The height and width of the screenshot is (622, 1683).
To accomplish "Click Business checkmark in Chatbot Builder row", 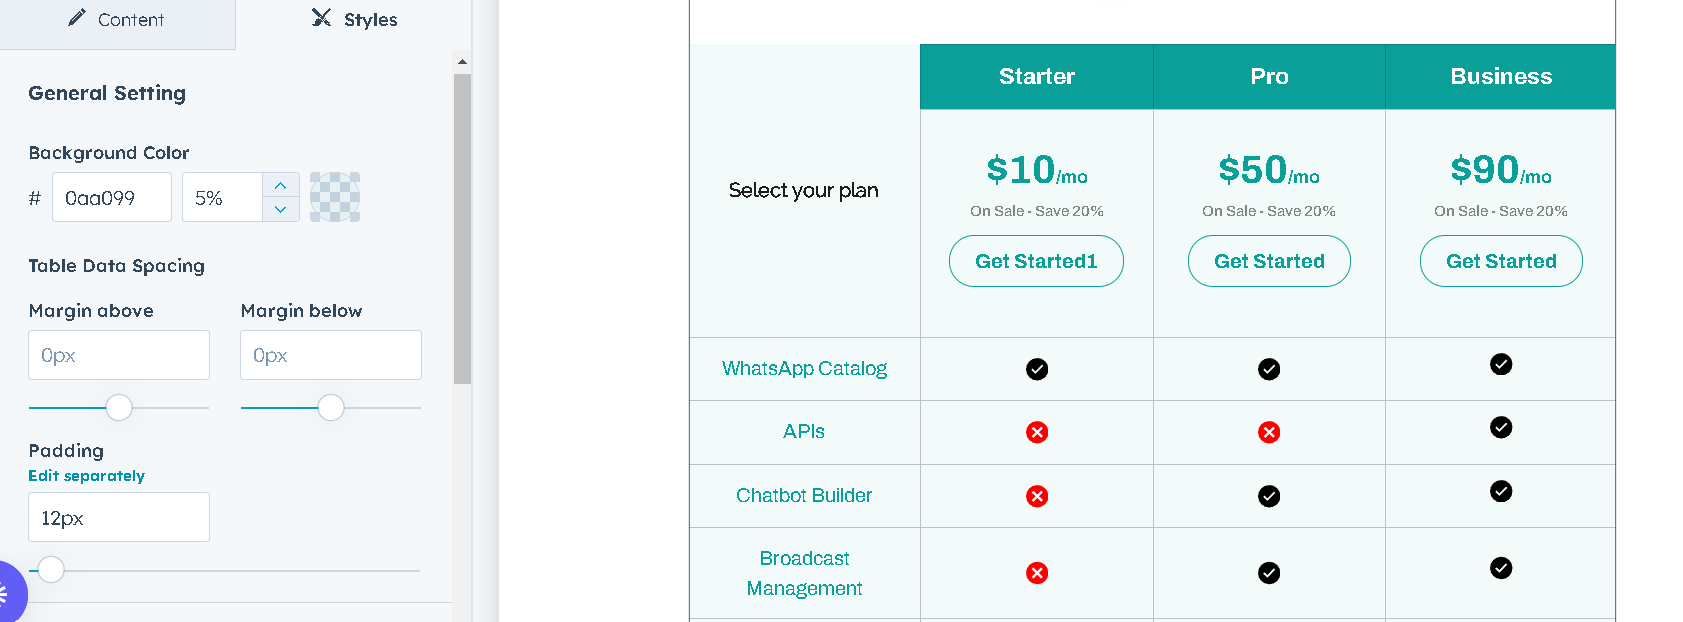I will point(1501,491).
